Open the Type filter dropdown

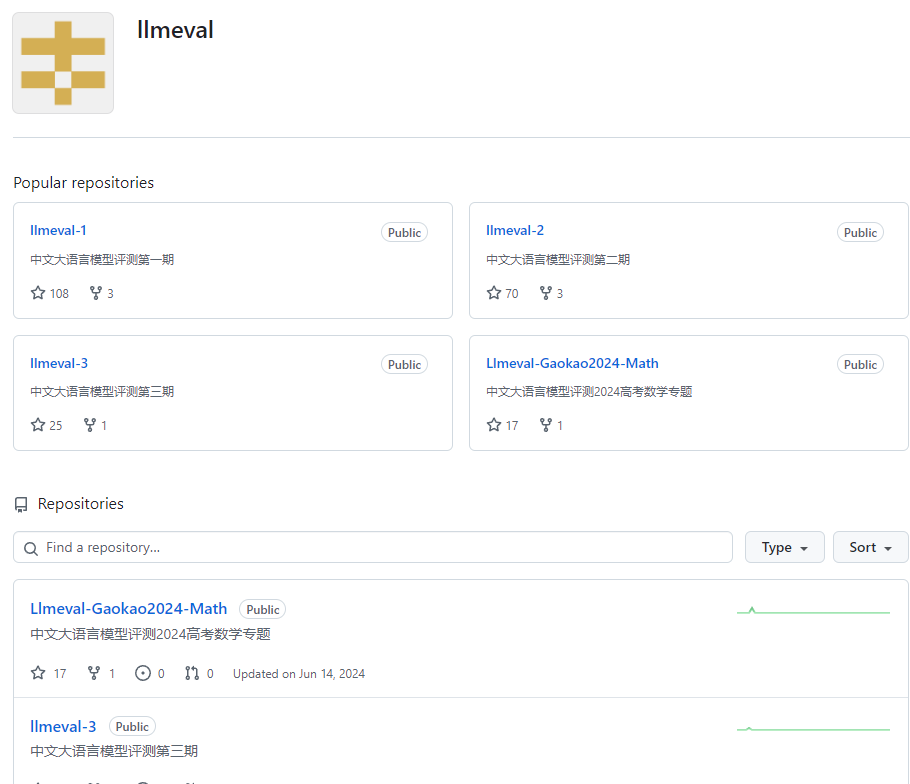pyautogui.click(x=784, y=547)
